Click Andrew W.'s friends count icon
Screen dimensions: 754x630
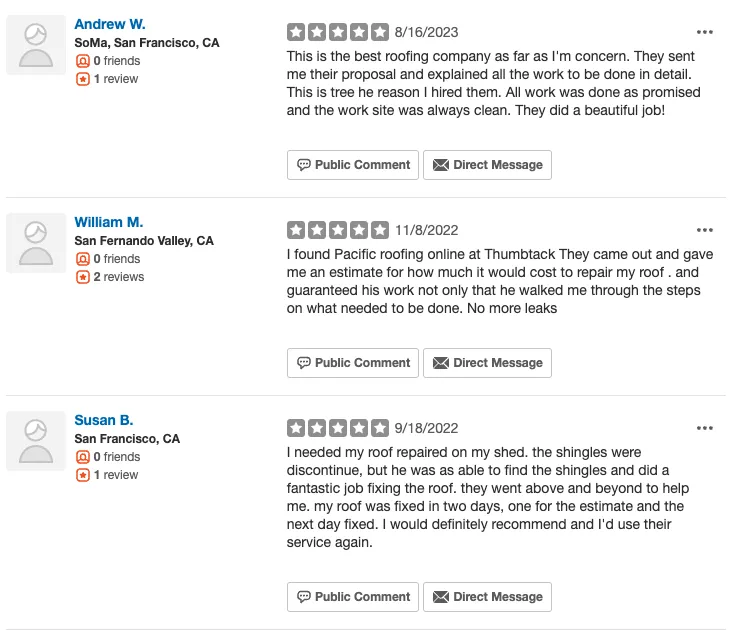click(83, 61)
